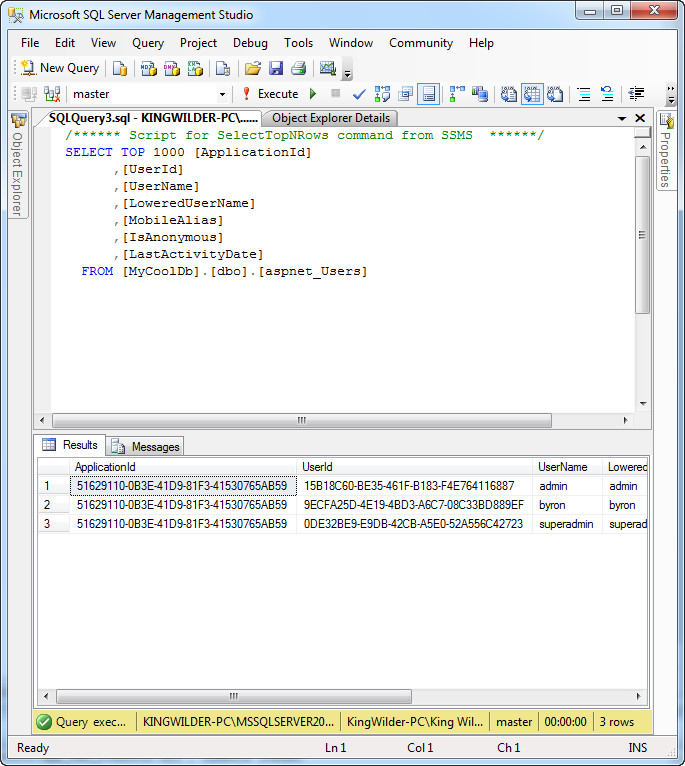Open the View menu

pyautogui.click(x=103, y=43)
